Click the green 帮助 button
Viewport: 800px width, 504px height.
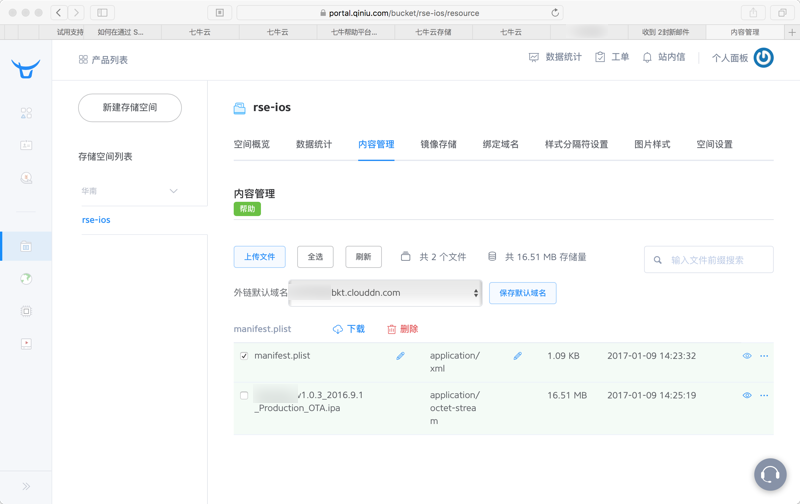tap(247, 209)
